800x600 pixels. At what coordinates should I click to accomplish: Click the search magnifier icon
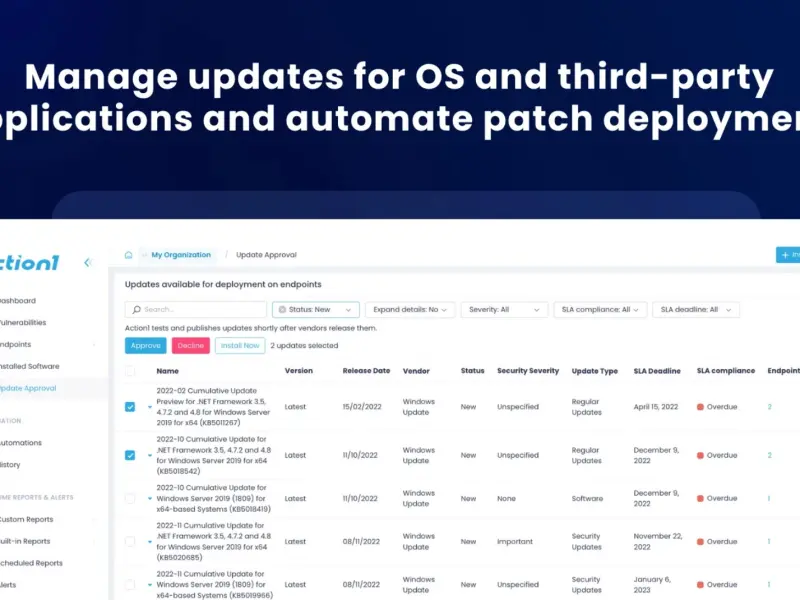pos(136,309)
